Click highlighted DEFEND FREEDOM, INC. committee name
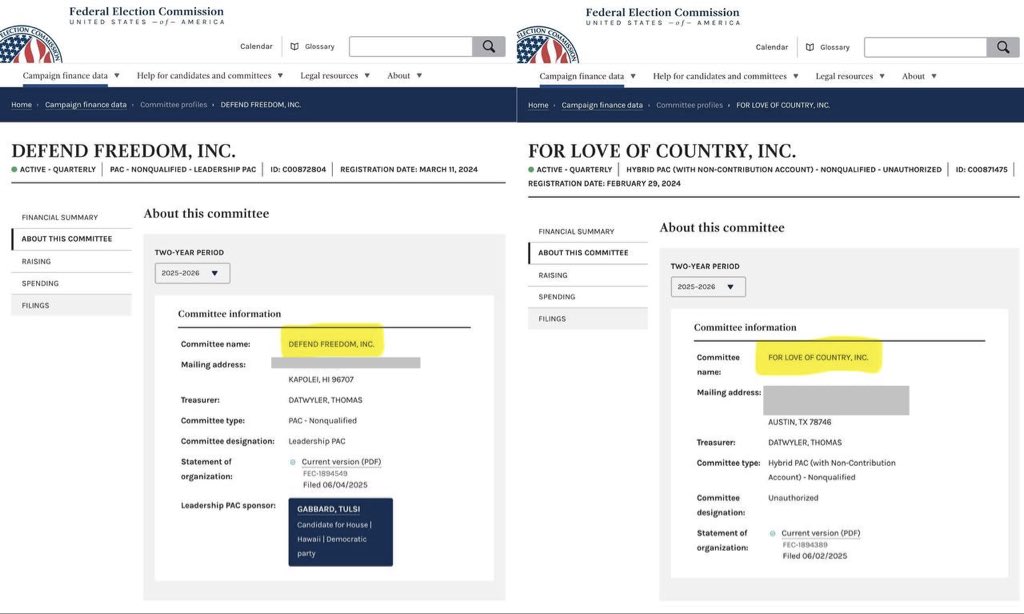Viewport: 1024px width, 614px height. tap(331, 344)
